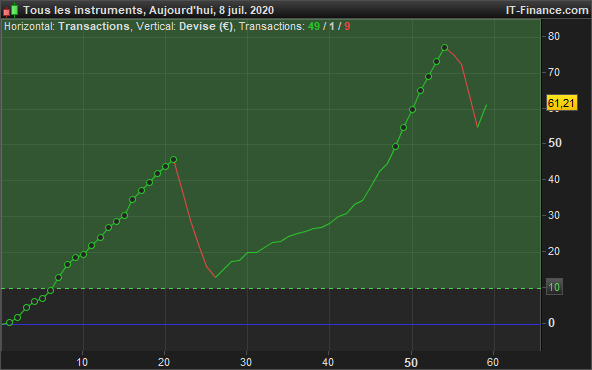This screenshot has width=592, height=370.
Task: Click the 60 label on the horizontal axis
Action: point(492,362)
